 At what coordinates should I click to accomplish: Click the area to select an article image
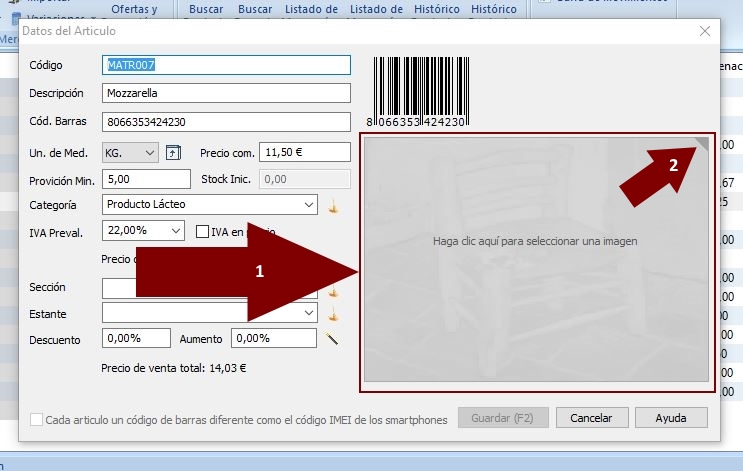(x=536, y=260)
